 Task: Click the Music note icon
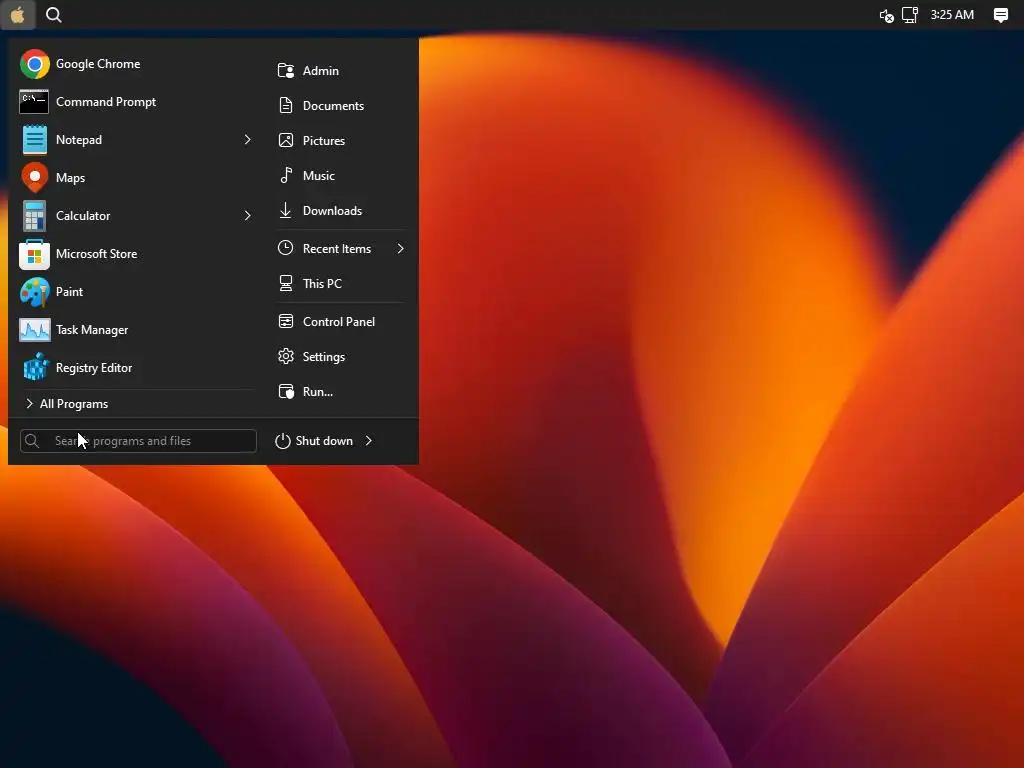tap(286, 175)
